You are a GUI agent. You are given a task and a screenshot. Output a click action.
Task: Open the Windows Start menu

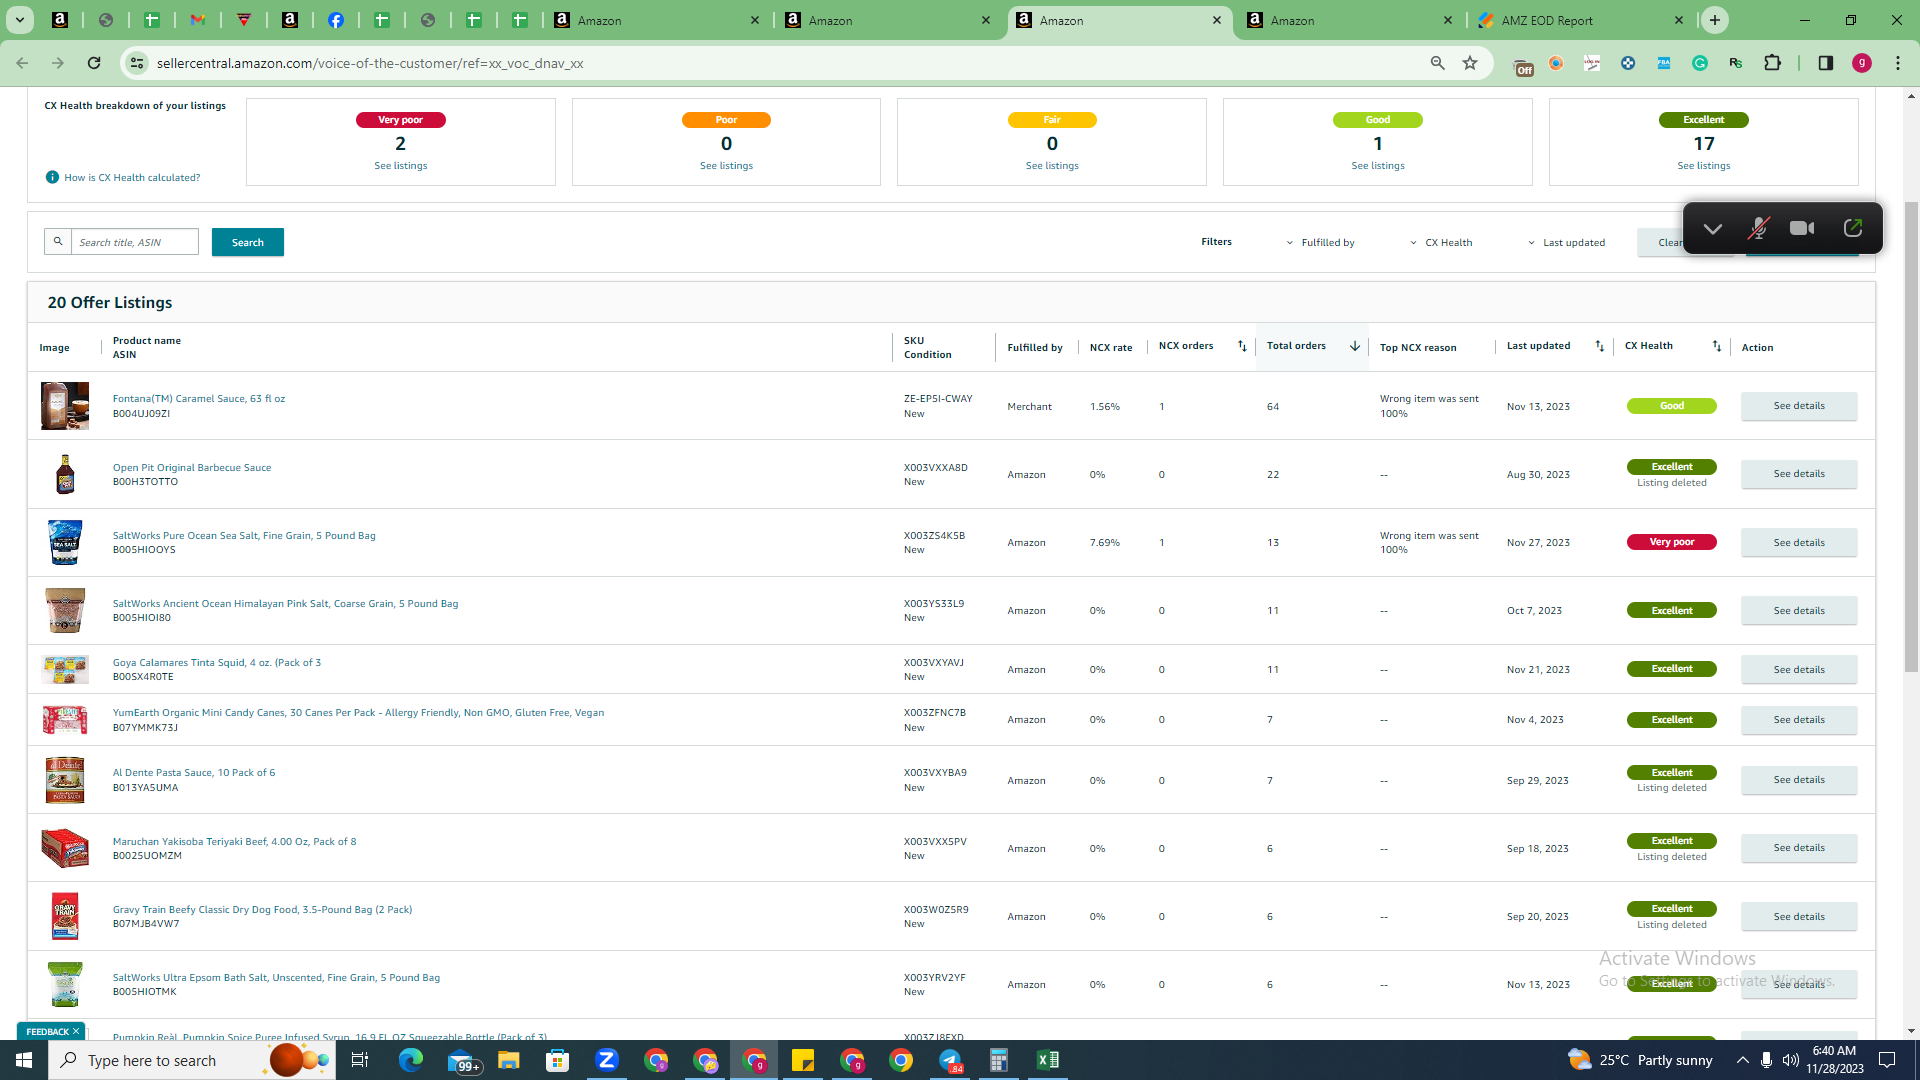point(24,1060)
